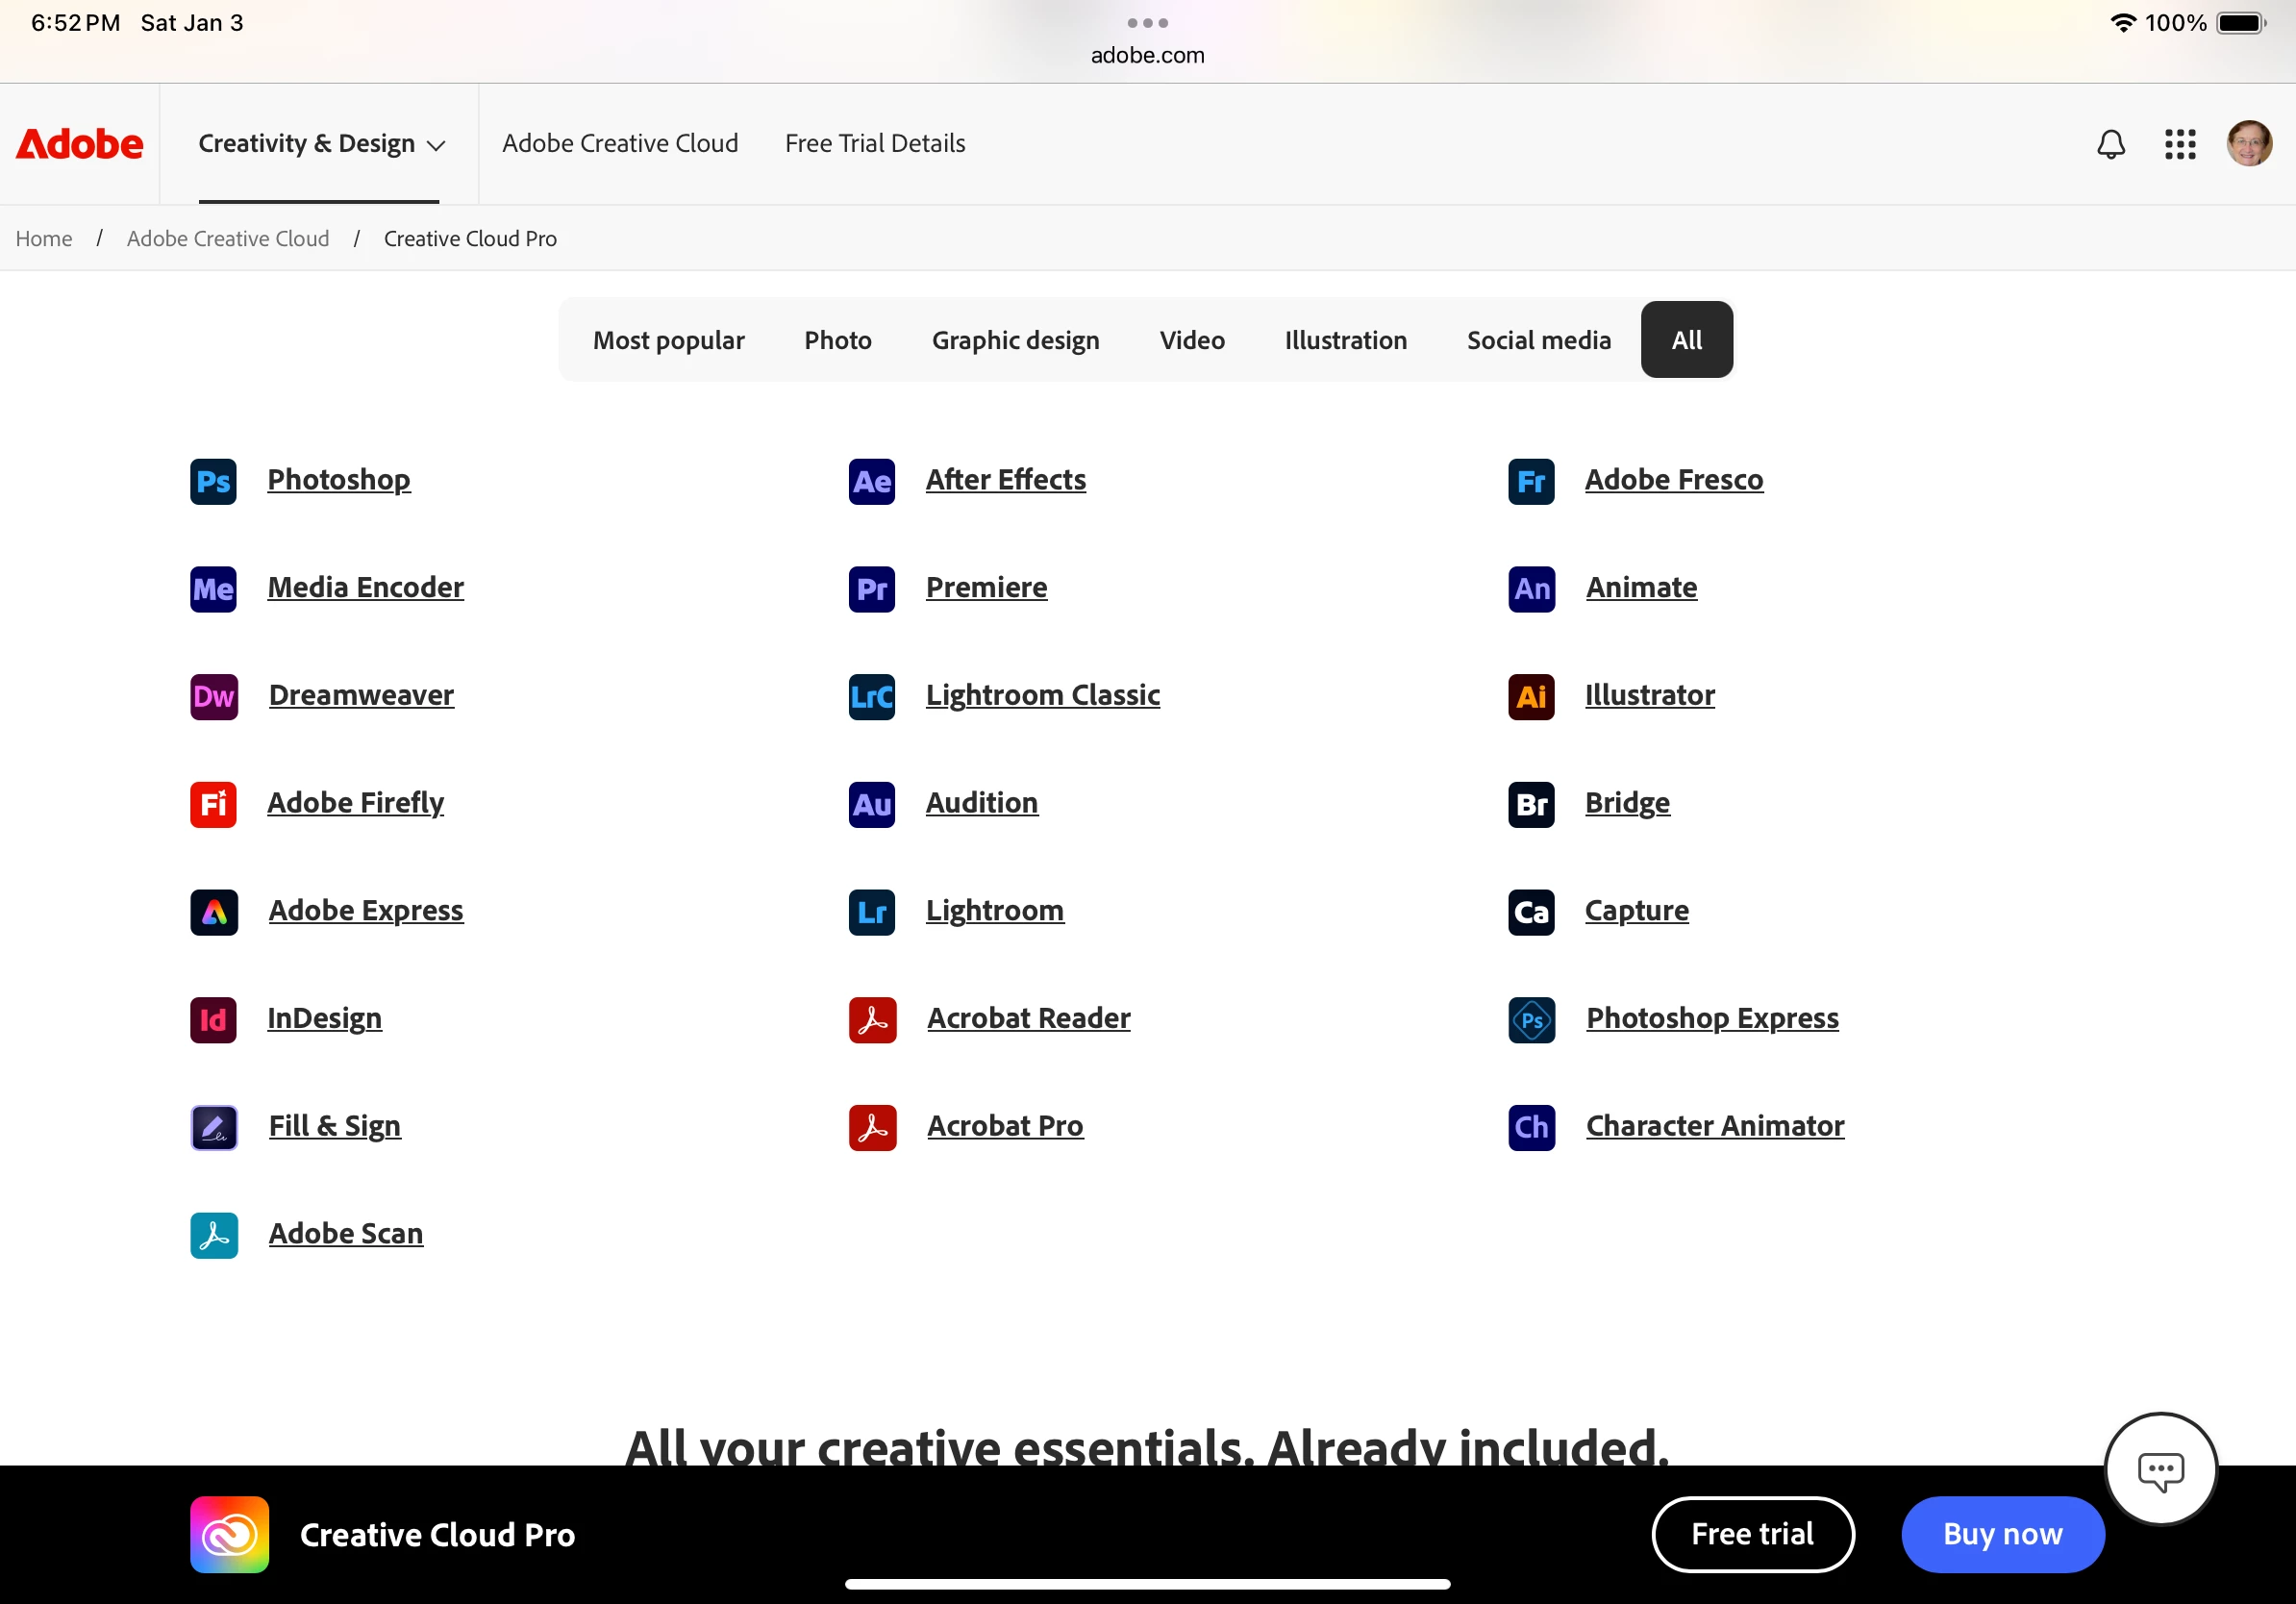2296x1604 pixels.
Task: Click the Photoshop Express icon
Action: point(1531,1020)
